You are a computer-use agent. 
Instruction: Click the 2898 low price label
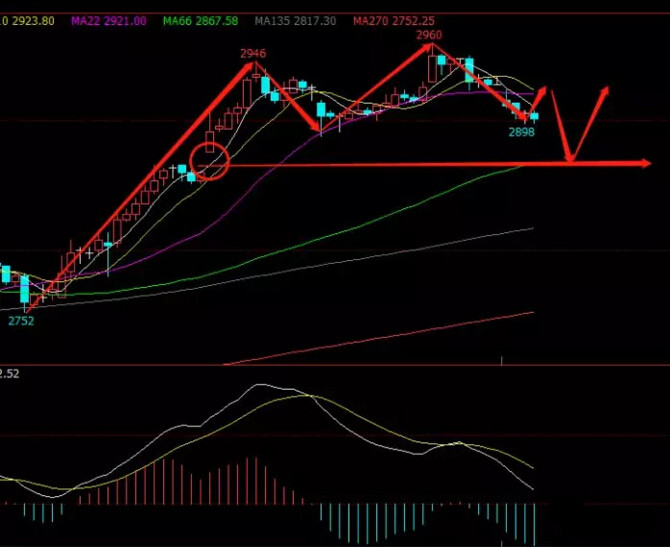pyautogui.click(x=522, y=132)
